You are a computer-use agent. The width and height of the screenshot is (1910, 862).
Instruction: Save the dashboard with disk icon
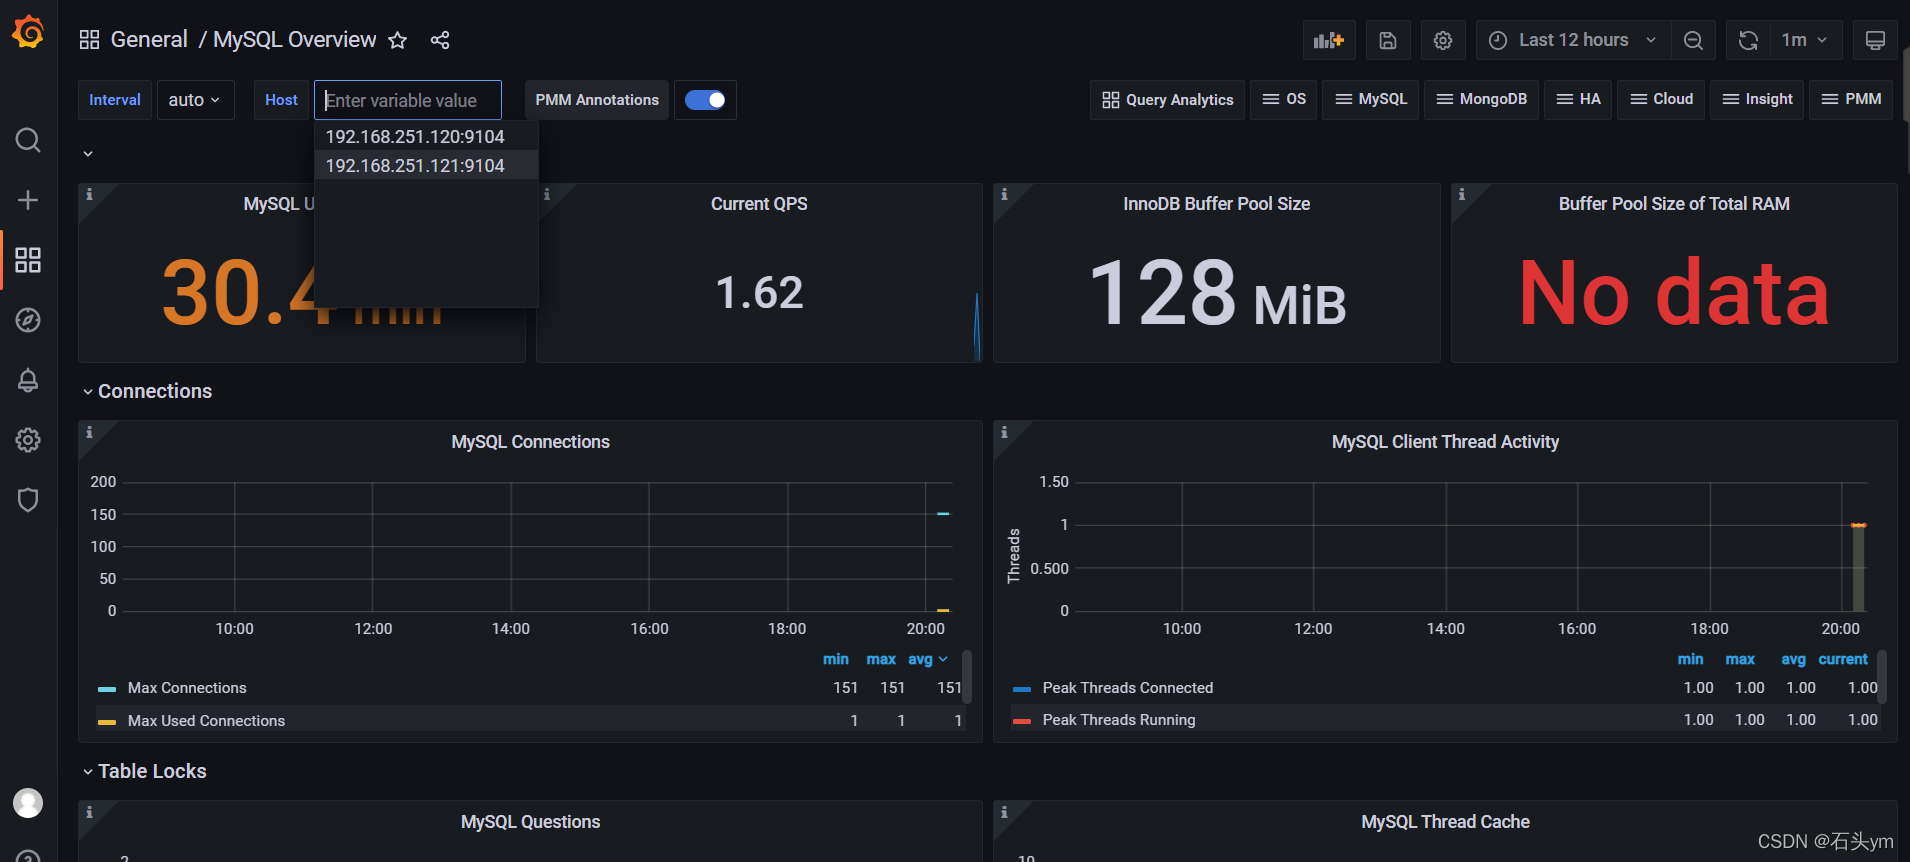[x=1388, y=40]
